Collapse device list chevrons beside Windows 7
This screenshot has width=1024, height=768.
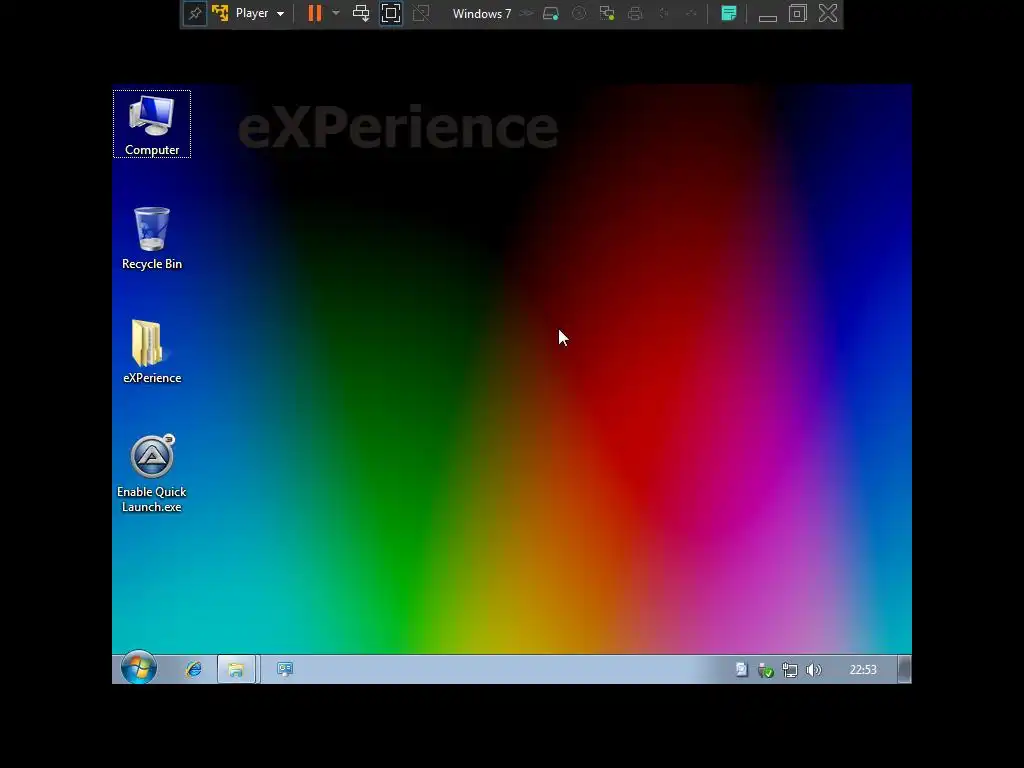526,13
